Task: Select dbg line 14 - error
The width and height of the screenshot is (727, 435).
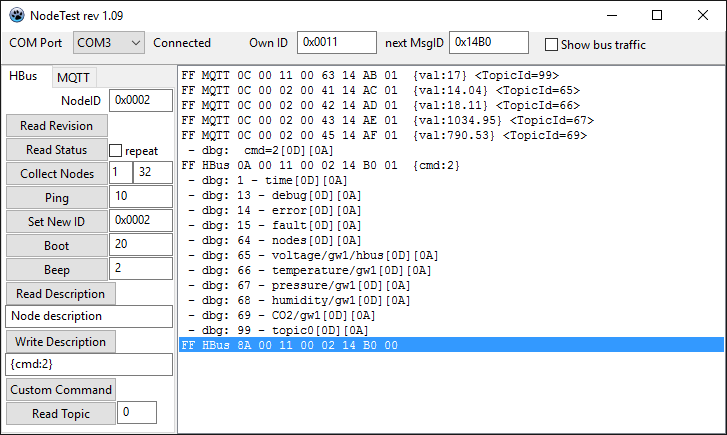Action: (x=451, y=210)
